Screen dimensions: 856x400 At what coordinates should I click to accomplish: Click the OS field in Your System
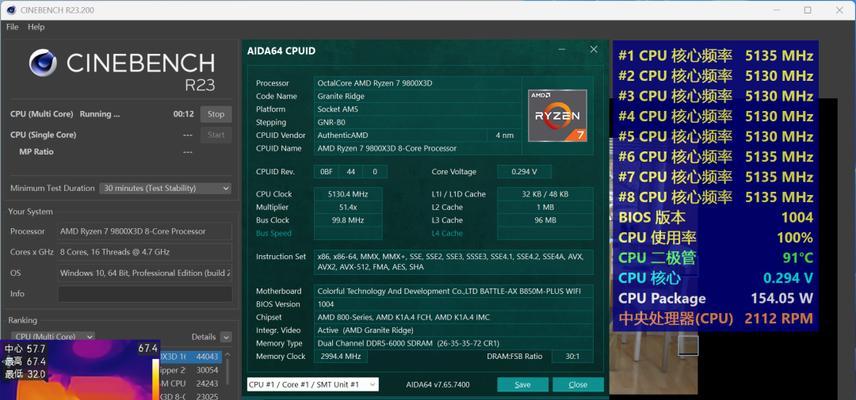pos(145,273)
